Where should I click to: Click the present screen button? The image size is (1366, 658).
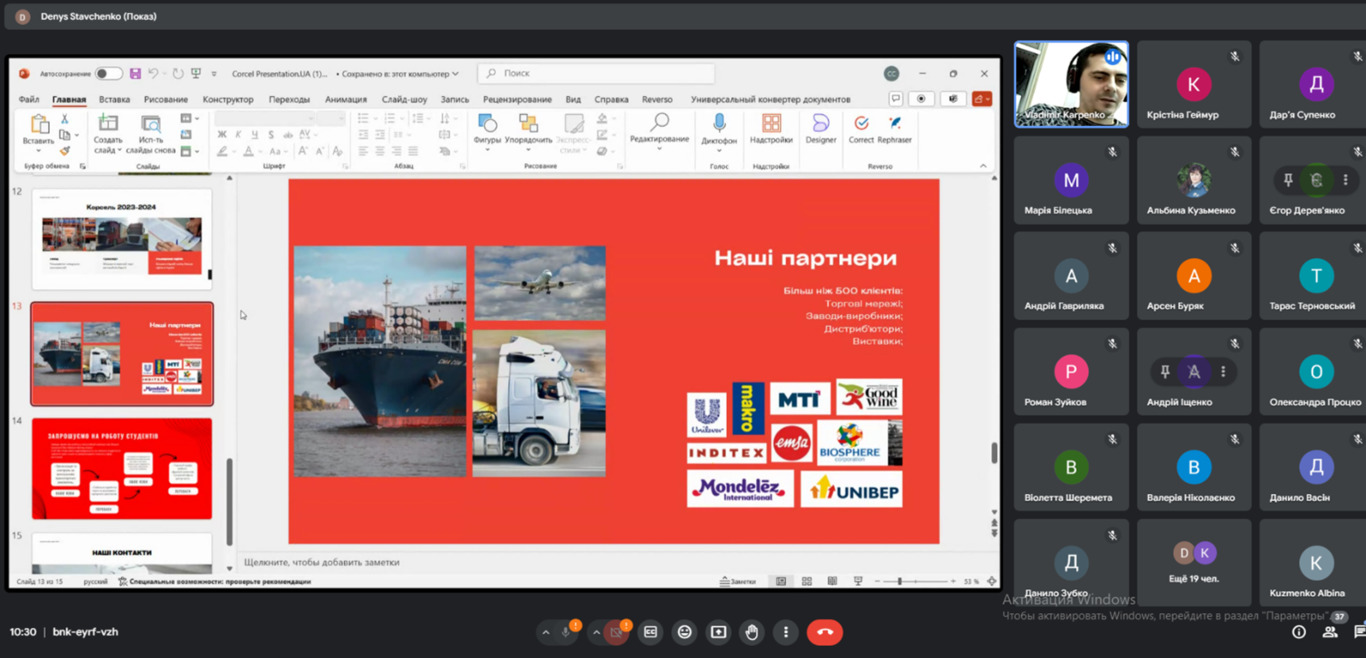pyautogui.click(x=718, y=632)
